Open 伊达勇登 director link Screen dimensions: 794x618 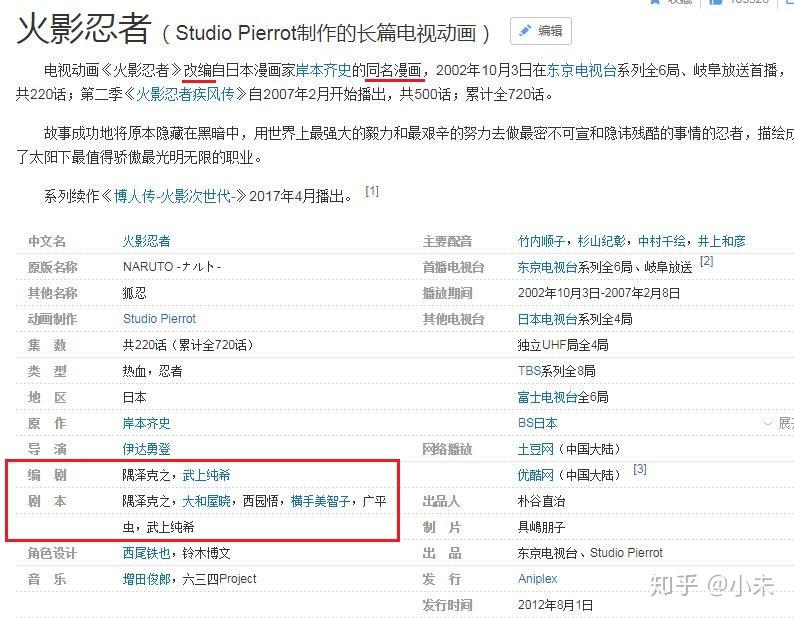point(146,449)
